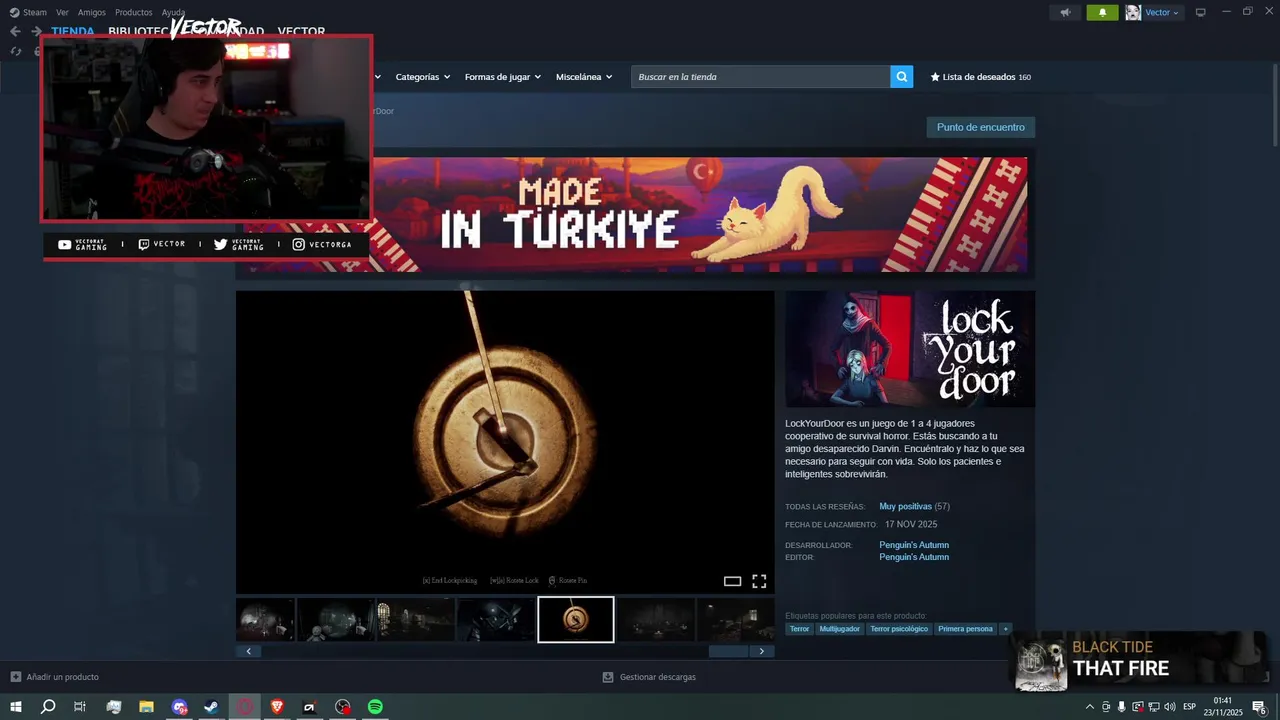Open the Steam announcements megaphone icon
The width and height of the screenshot is (1280, 720).
(x=1065, y=13)
